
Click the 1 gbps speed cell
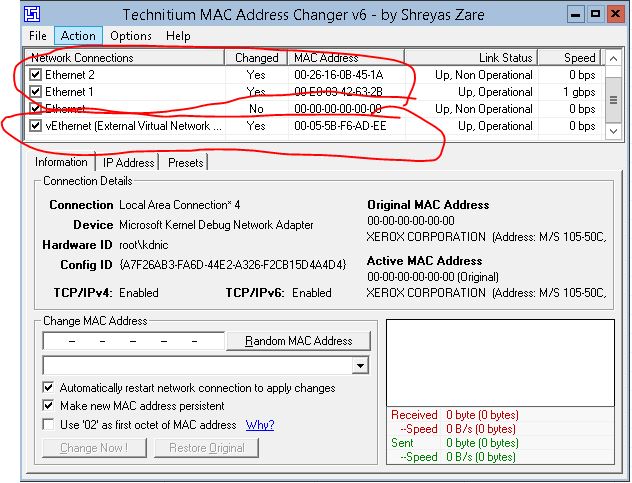579,92
